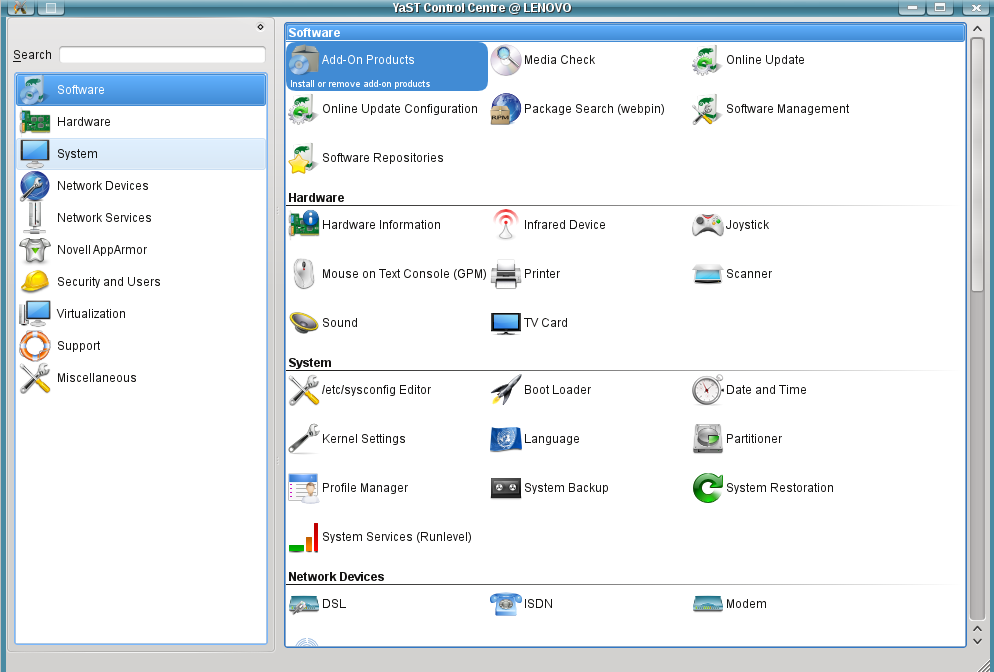This screenshot has width=994, height=672.
Task: Click 'Install or remove add-on products' description
Action: [360, 84]
